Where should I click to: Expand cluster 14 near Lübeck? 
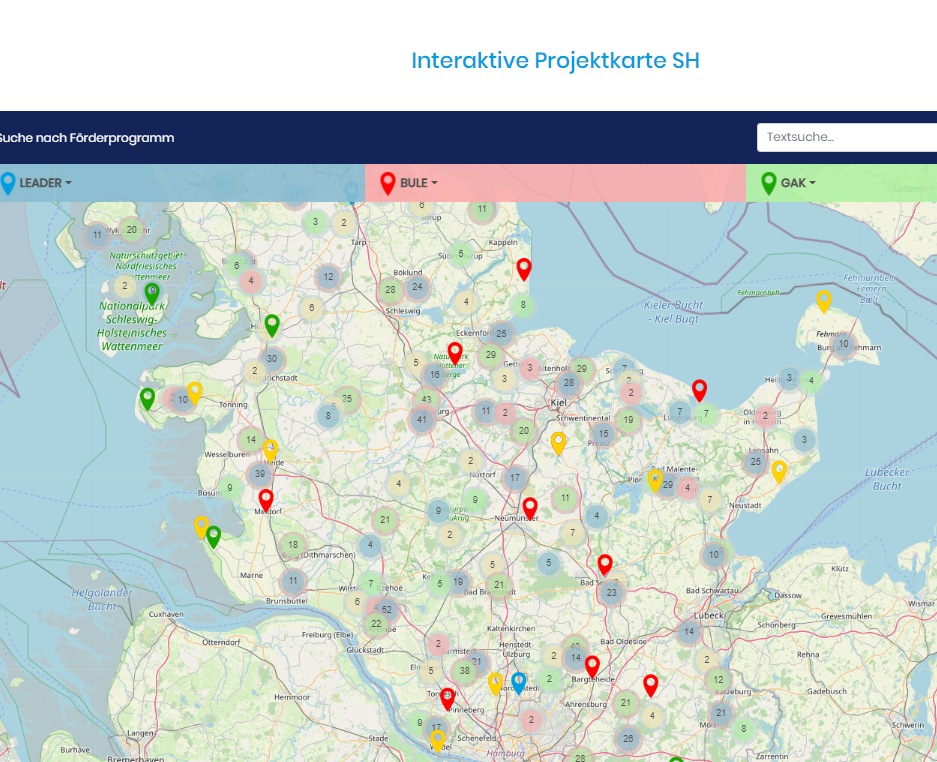(x=689, y=632)
